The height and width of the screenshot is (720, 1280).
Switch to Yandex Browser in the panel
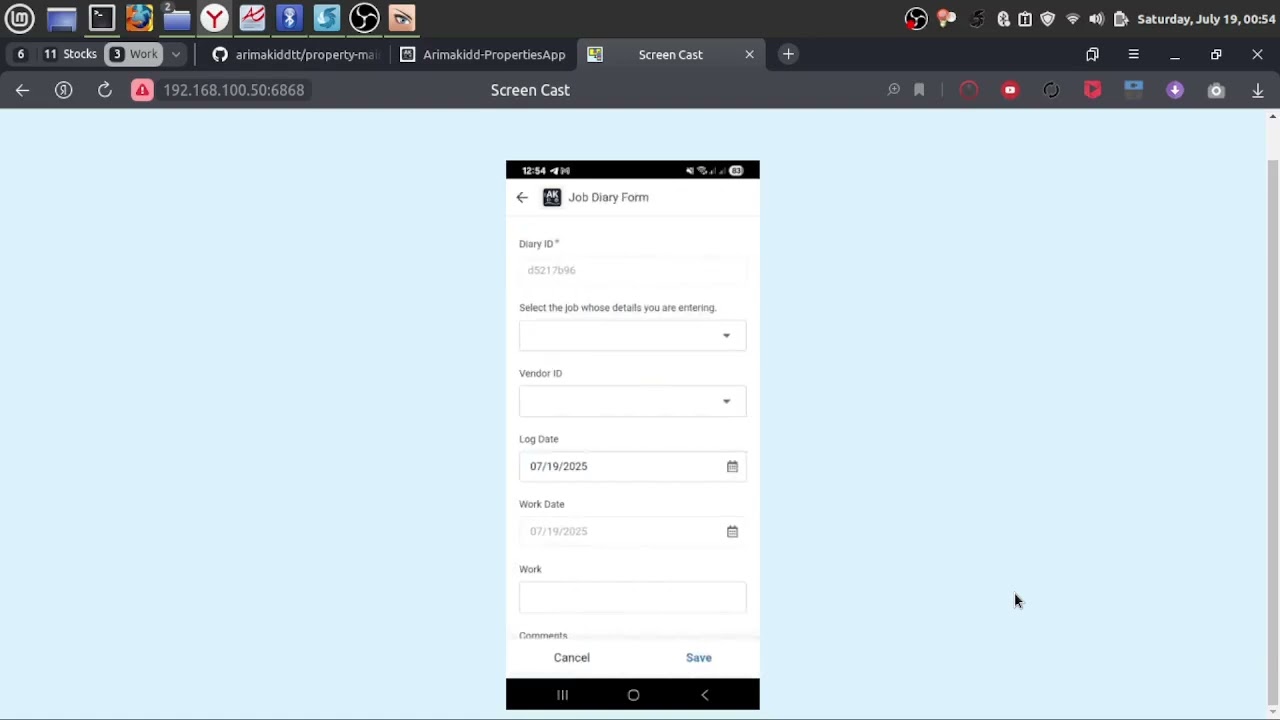click(214, 18)
